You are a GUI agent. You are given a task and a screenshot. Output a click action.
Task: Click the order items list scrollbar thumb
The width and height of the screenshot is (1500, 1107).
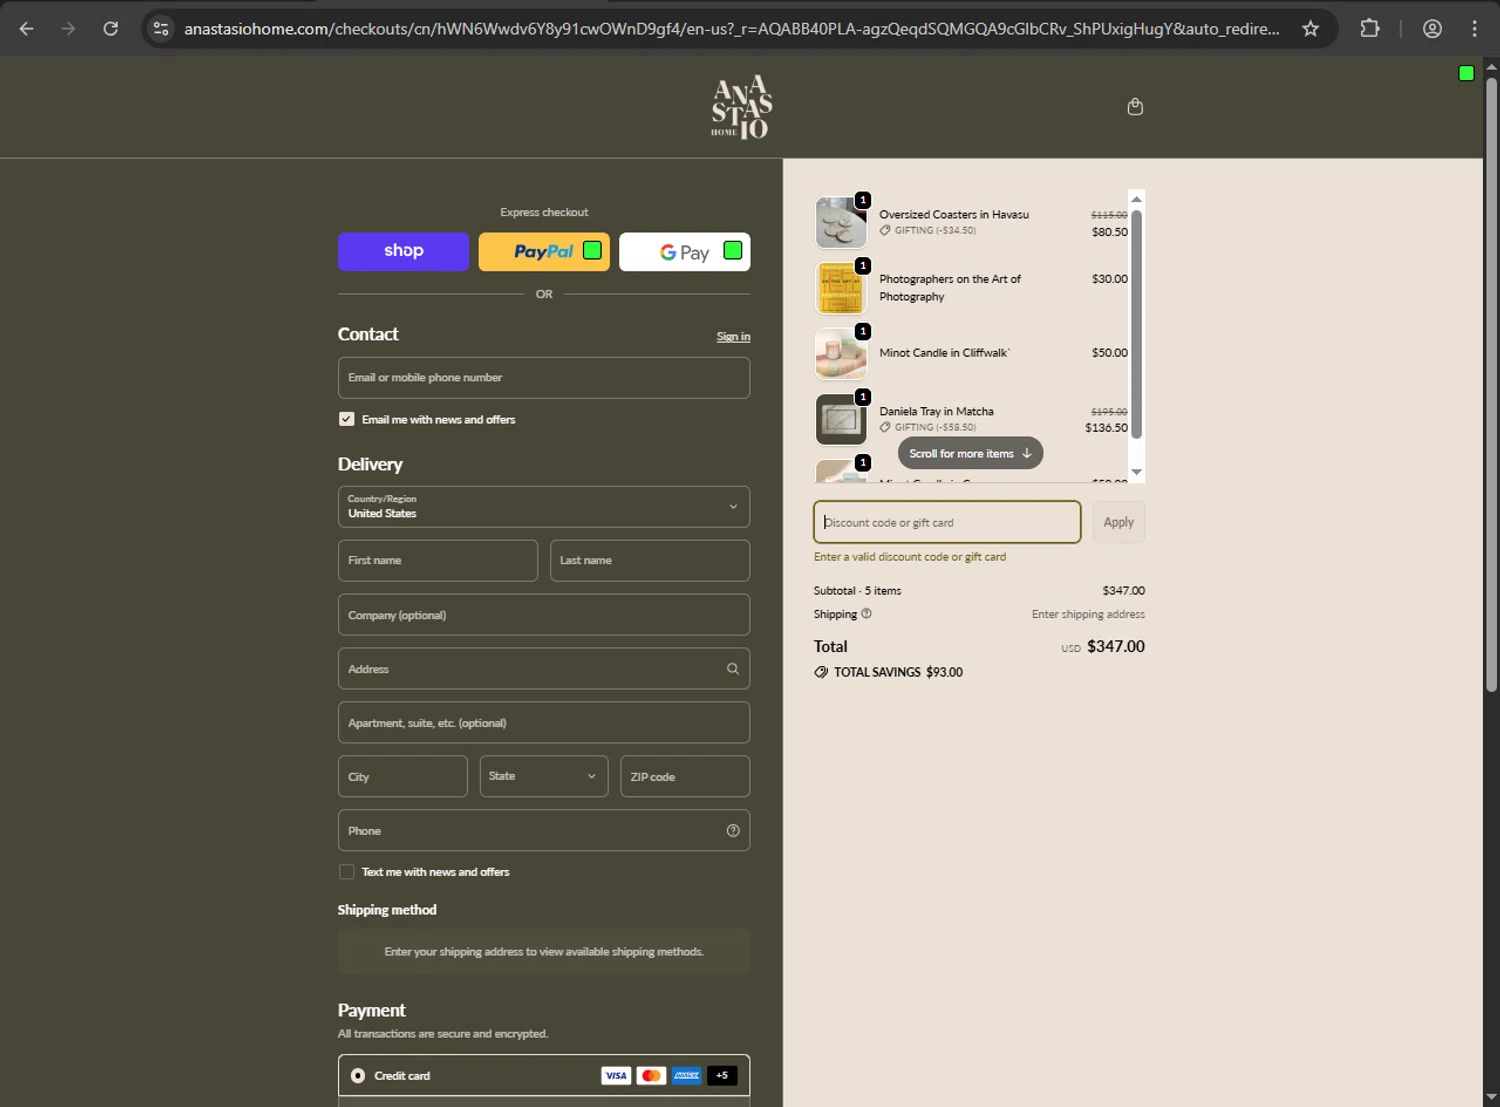coord(1136,323)
